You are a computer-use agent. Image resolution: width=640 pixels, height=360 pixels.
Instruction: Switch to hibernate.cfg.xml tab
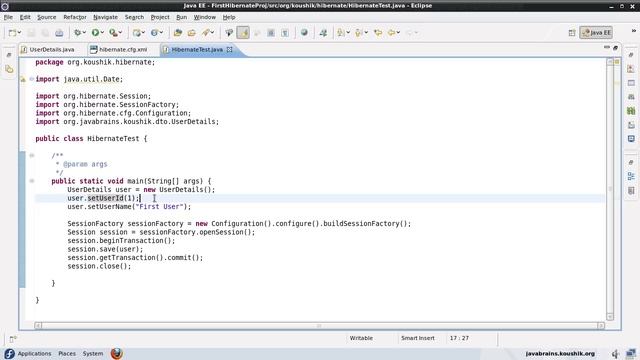(x=123, y=49)
